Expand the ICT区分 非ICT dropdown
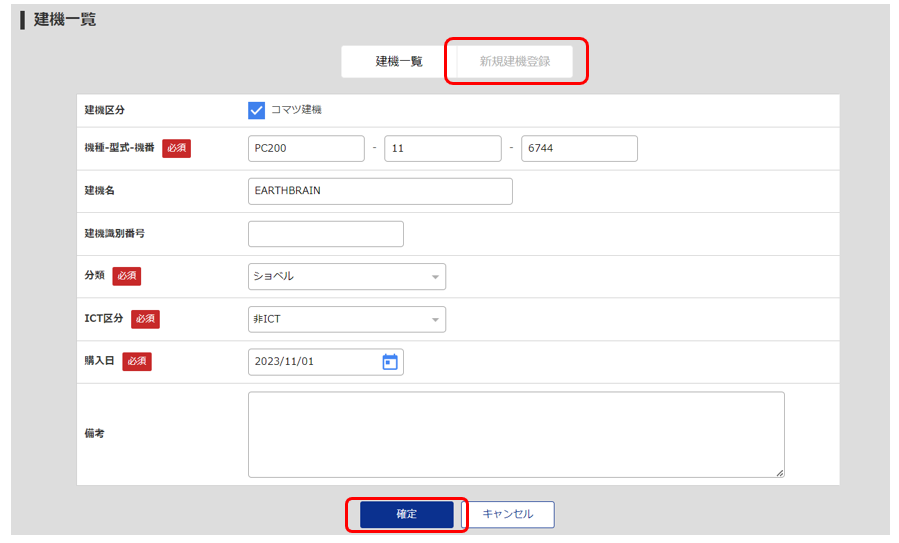Viewport: 899px width, 543px height. pos(347,319)
